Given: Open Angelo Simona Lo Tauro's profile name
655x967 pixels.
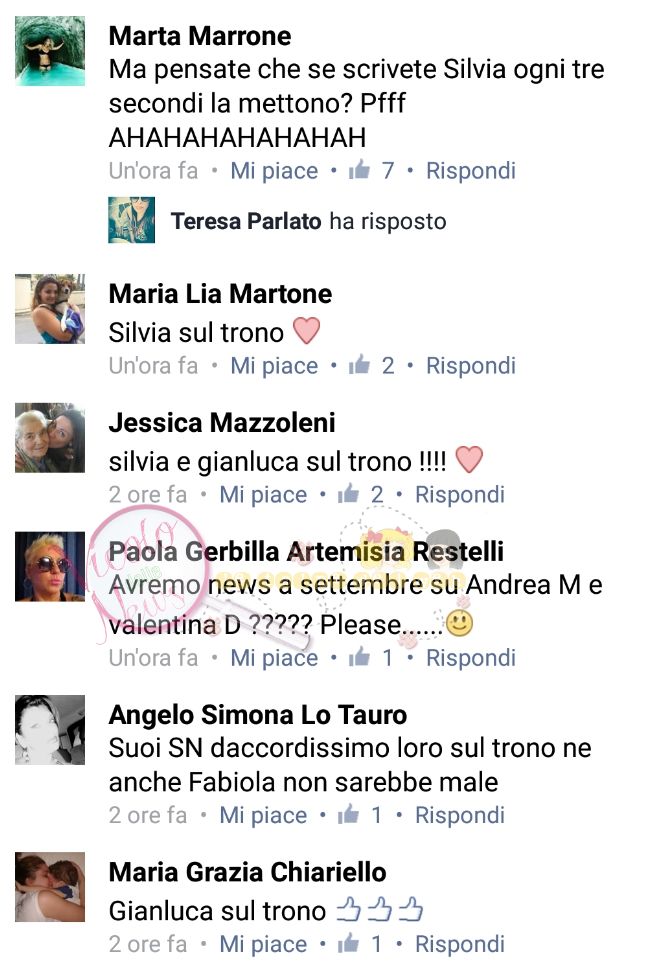Looking at the screenshot, I should pyautogui.click(x=258, y=715).
